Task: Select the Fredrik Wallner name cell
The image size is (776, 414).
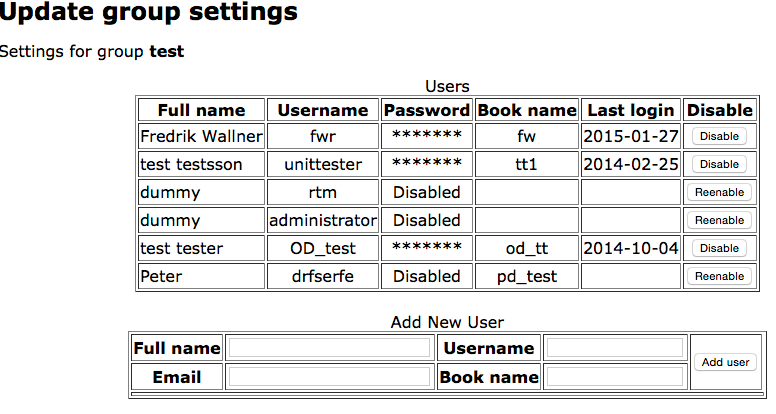Action: (x=201, y=136)
